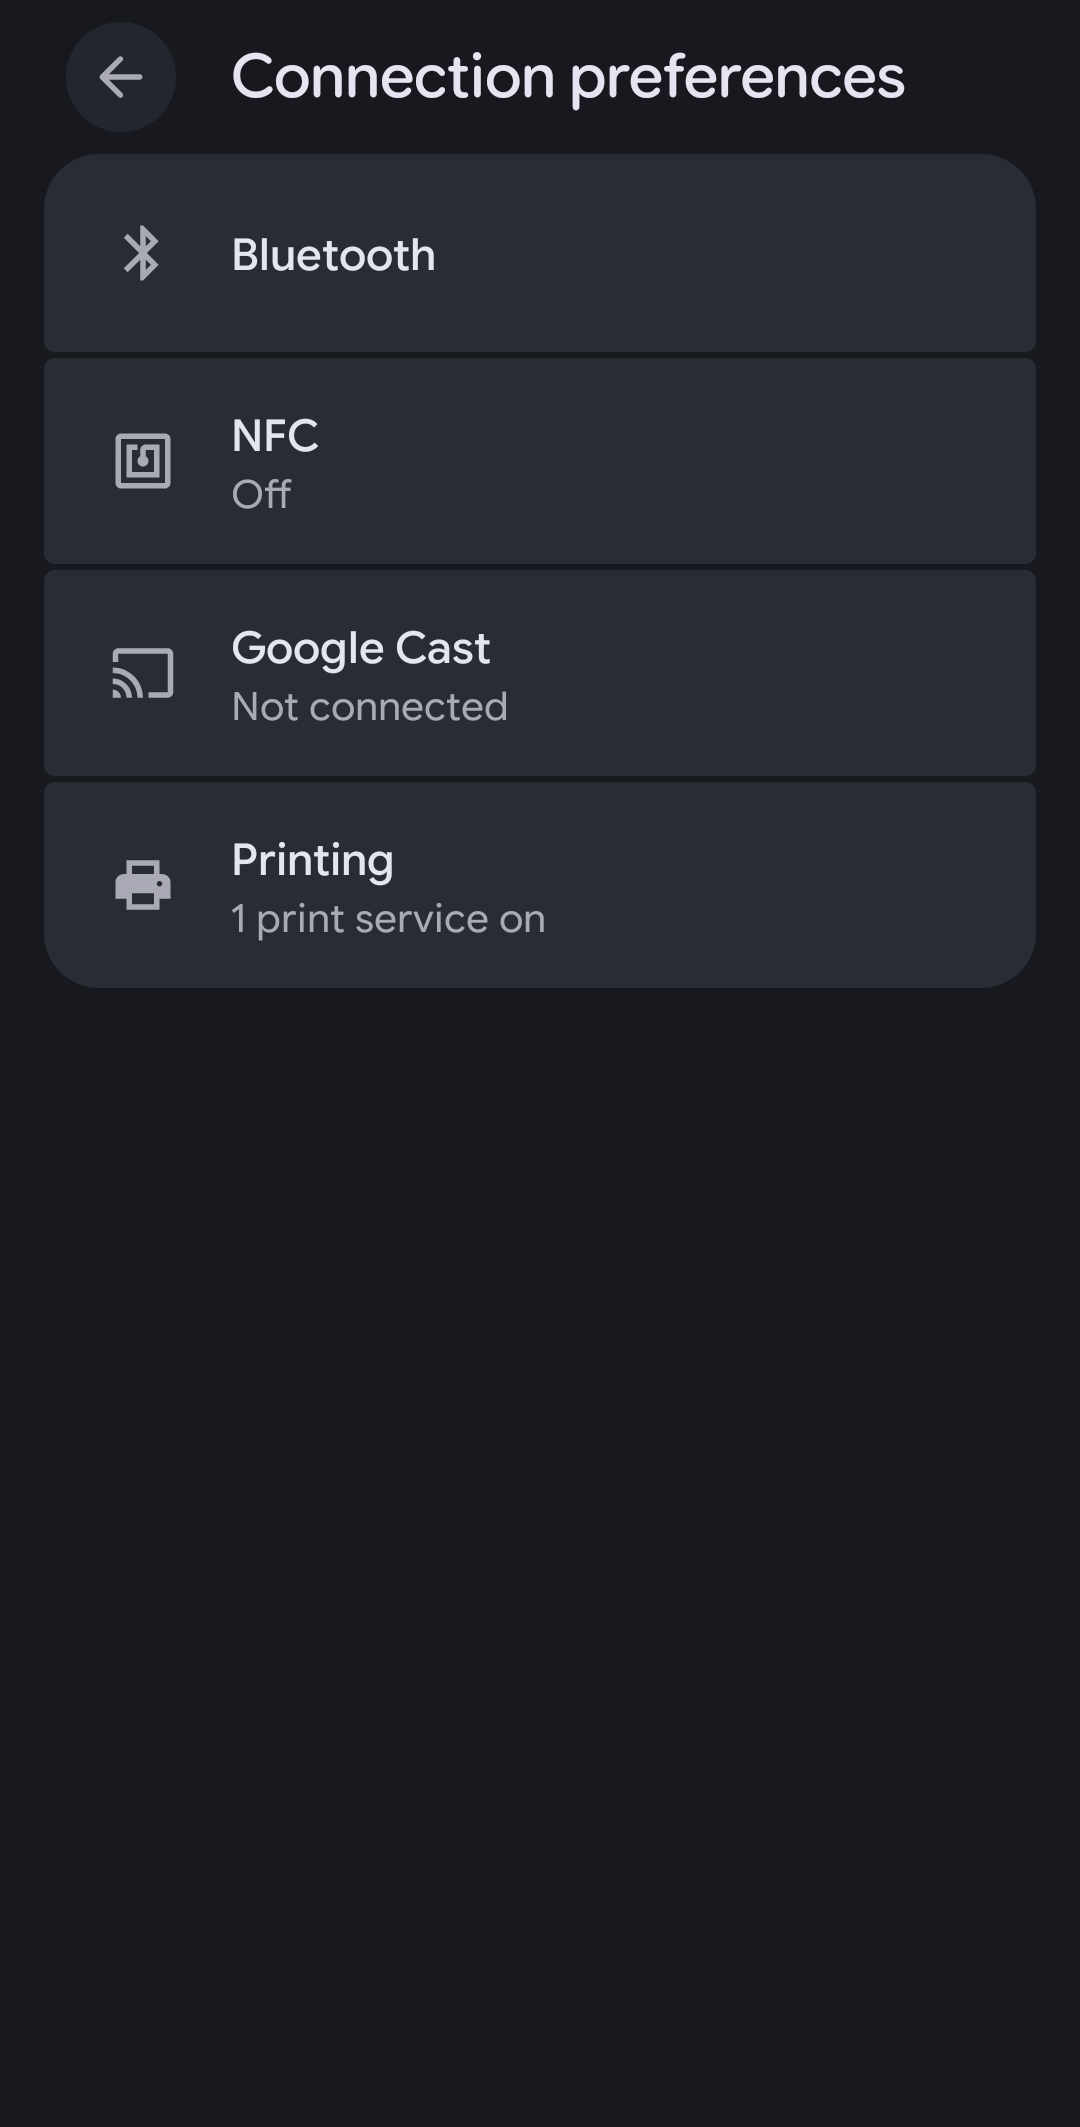Click the "Not connected" cast status
1080x2127 pixels.
369,707
